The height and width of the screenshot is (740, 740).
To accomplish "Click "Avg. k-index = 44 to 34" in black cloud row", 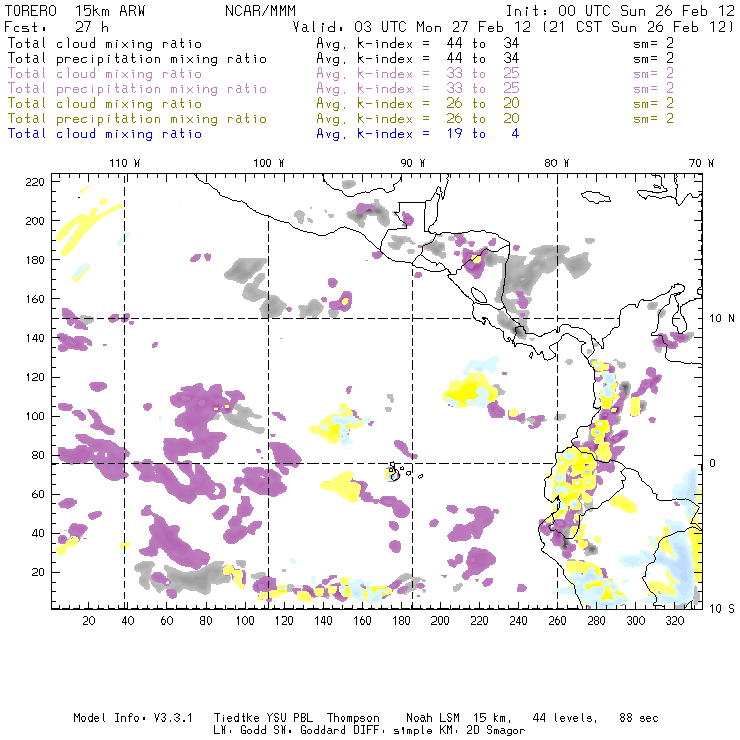I will pos(418,44).
